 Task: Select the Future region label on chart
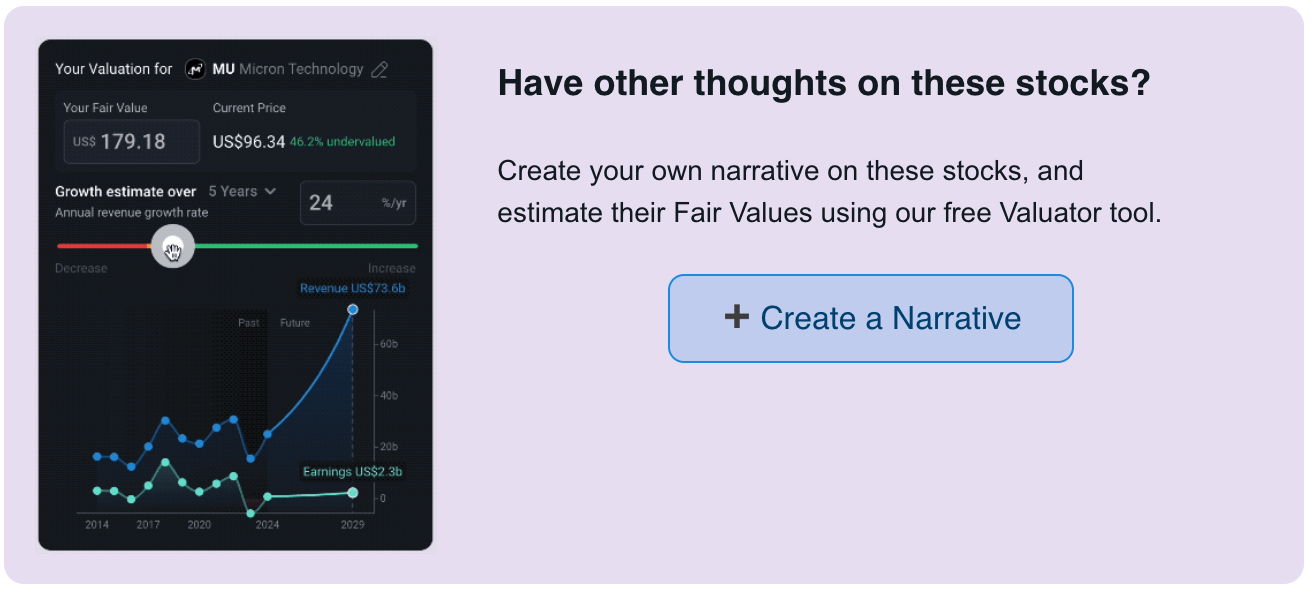[295, 323]
